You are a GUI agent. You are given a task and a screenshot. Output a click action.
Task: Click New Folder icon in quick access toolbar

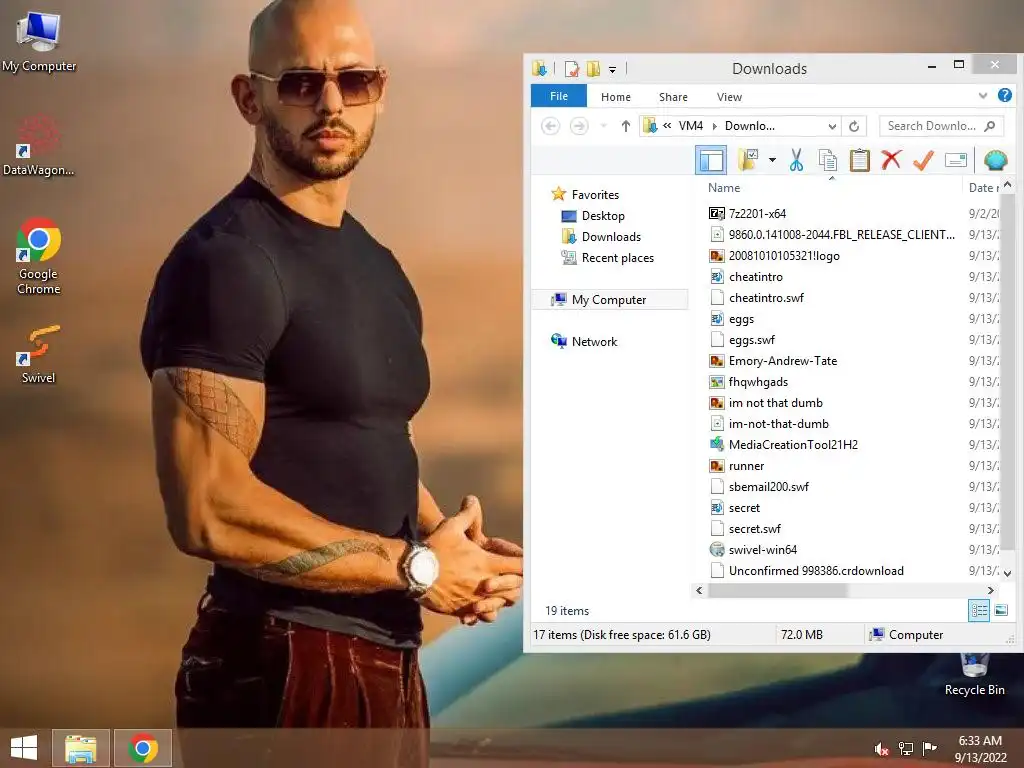pos(593,69)
